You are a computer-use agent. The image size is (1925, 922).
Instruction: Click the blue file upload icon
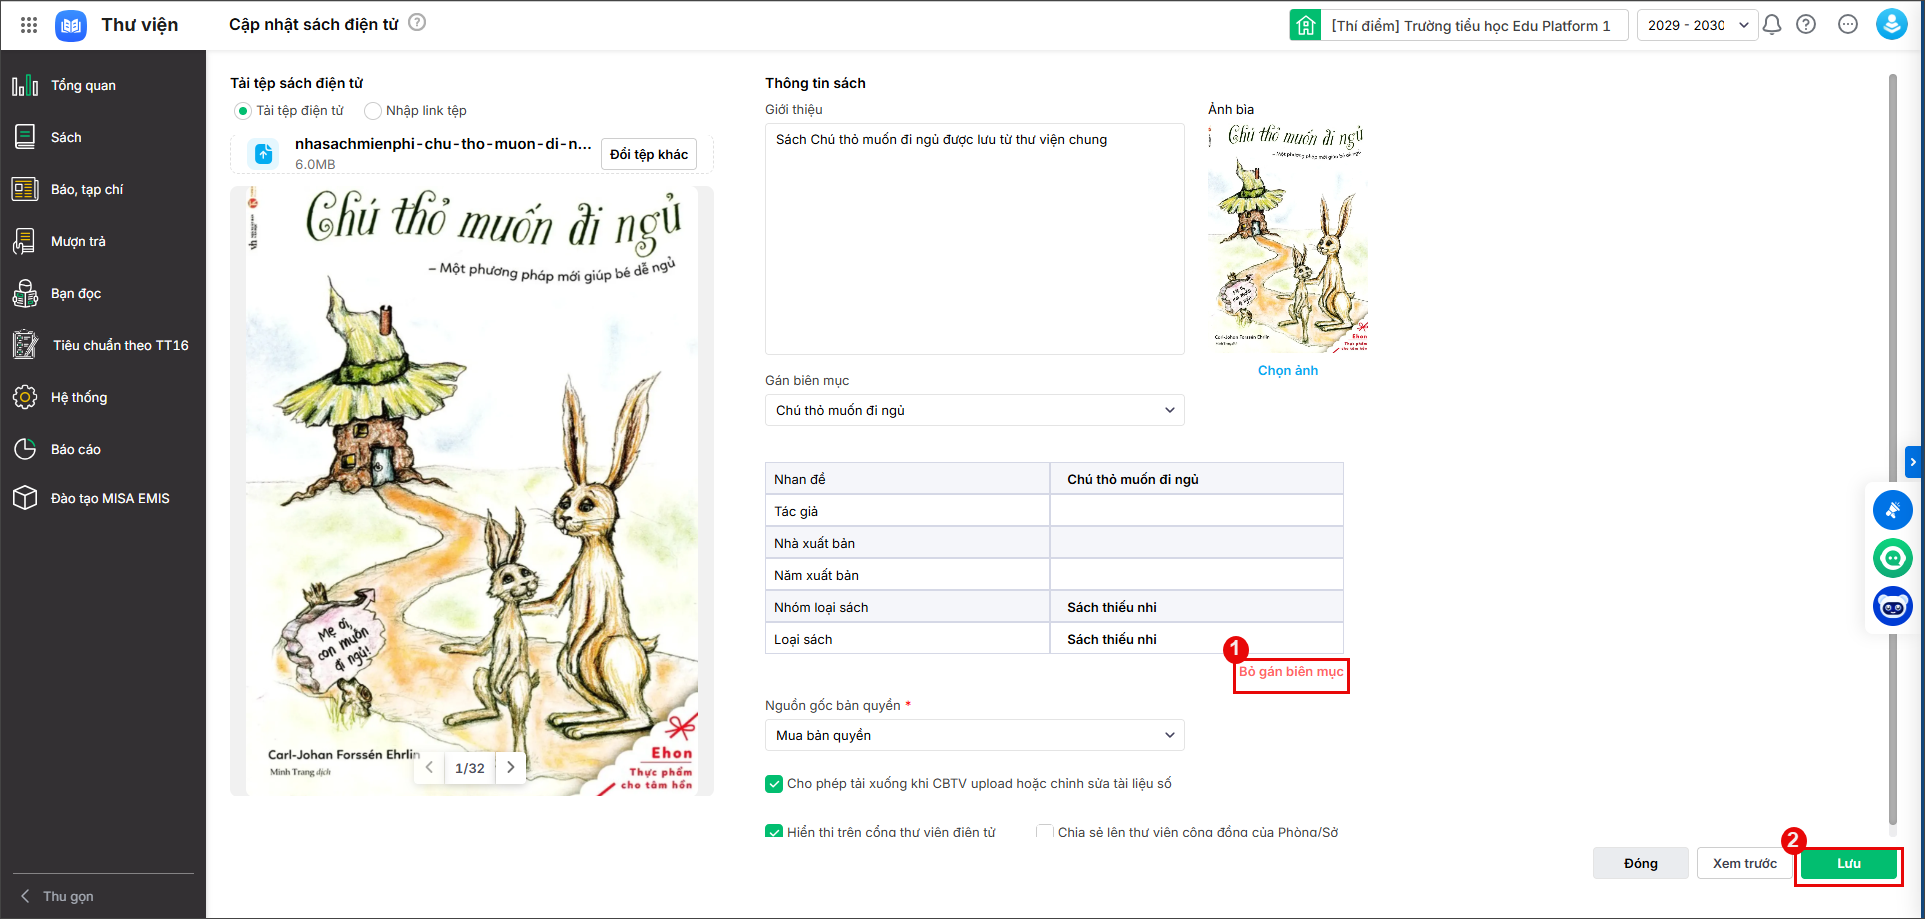[x=263, y=154]
